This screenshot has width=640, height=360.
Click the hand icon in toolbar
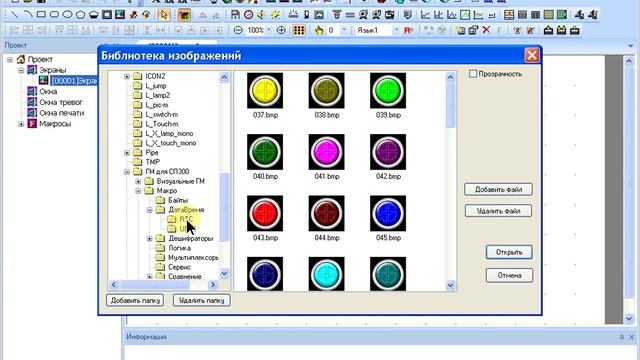pos(319,30)
